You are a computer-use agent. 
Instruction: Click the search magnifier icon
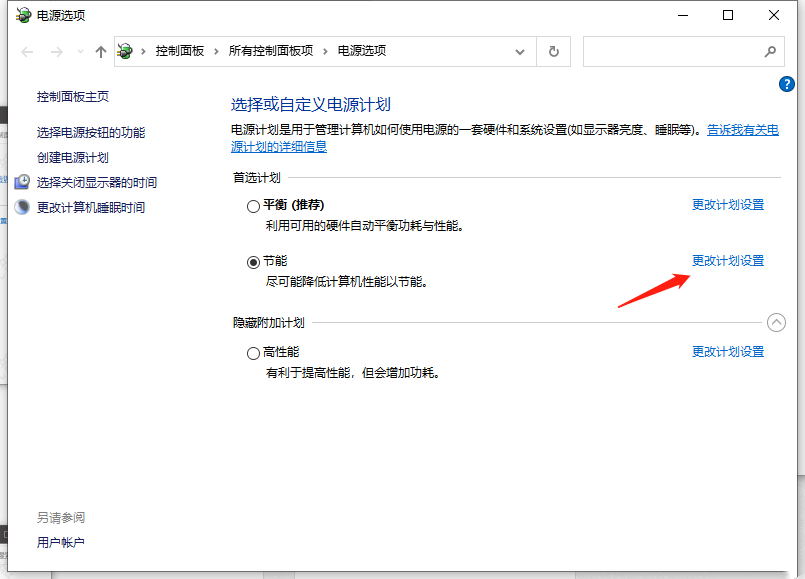[x=770, y=51]
